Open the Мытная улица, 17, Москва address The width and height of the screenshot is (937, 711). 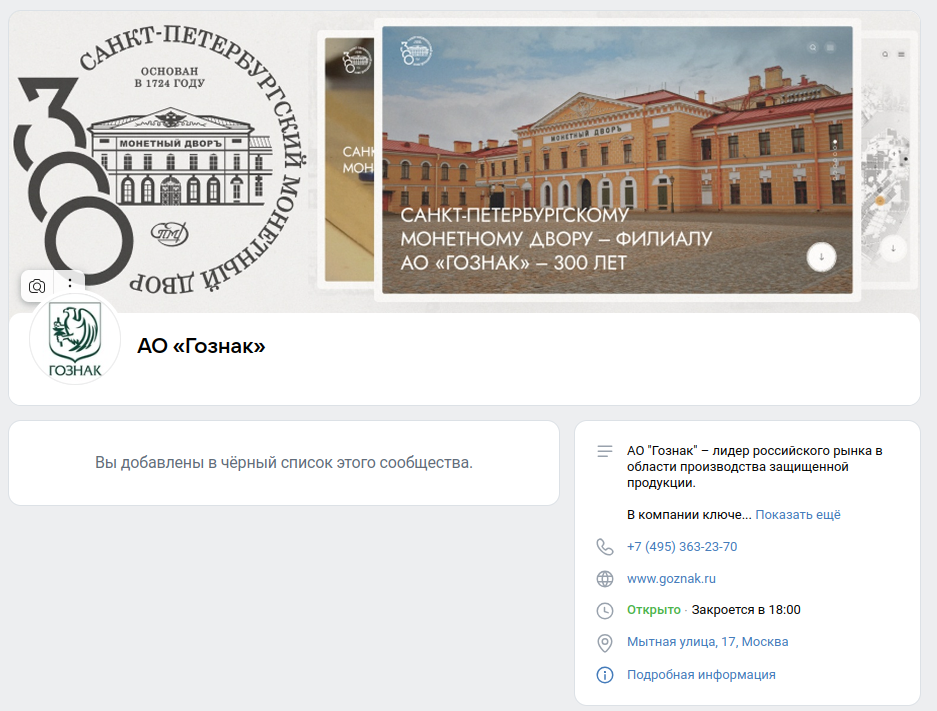click(x=708, y=642)
